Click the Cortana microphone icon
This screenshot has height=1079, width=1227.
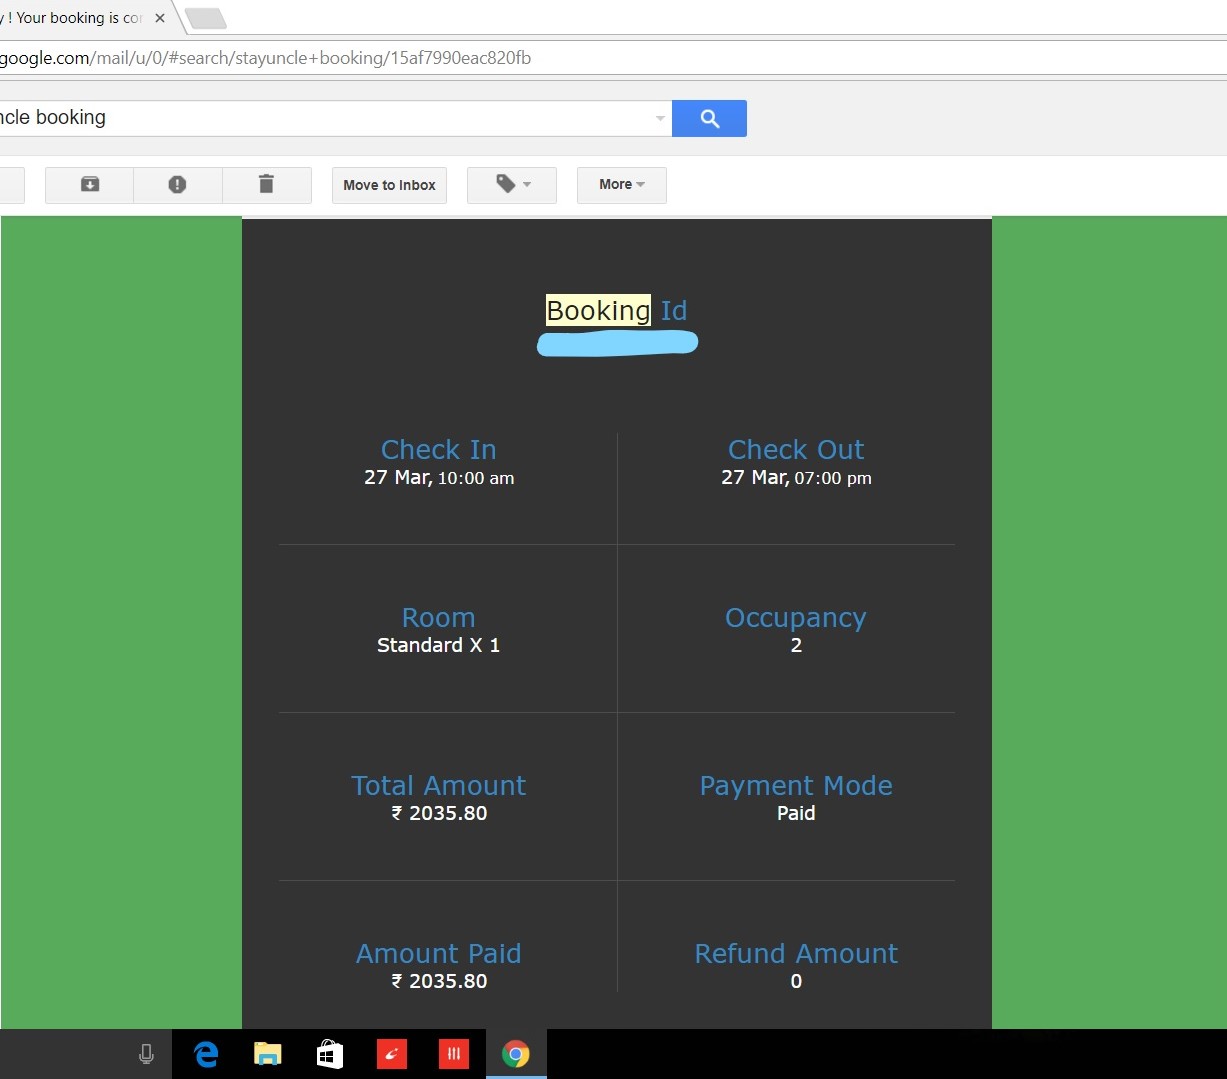click(146, 1054)
